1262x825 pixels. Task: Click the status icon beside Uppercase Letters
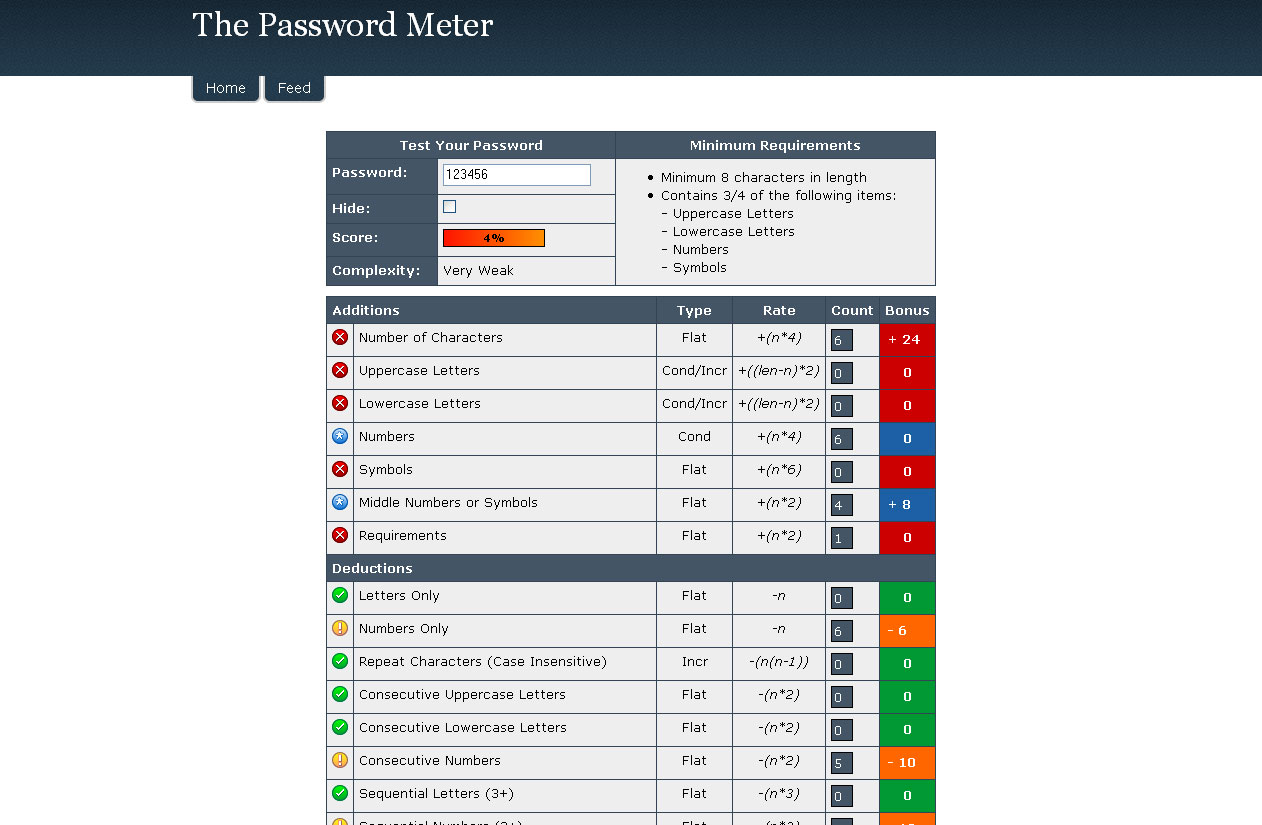coord(340,371)
